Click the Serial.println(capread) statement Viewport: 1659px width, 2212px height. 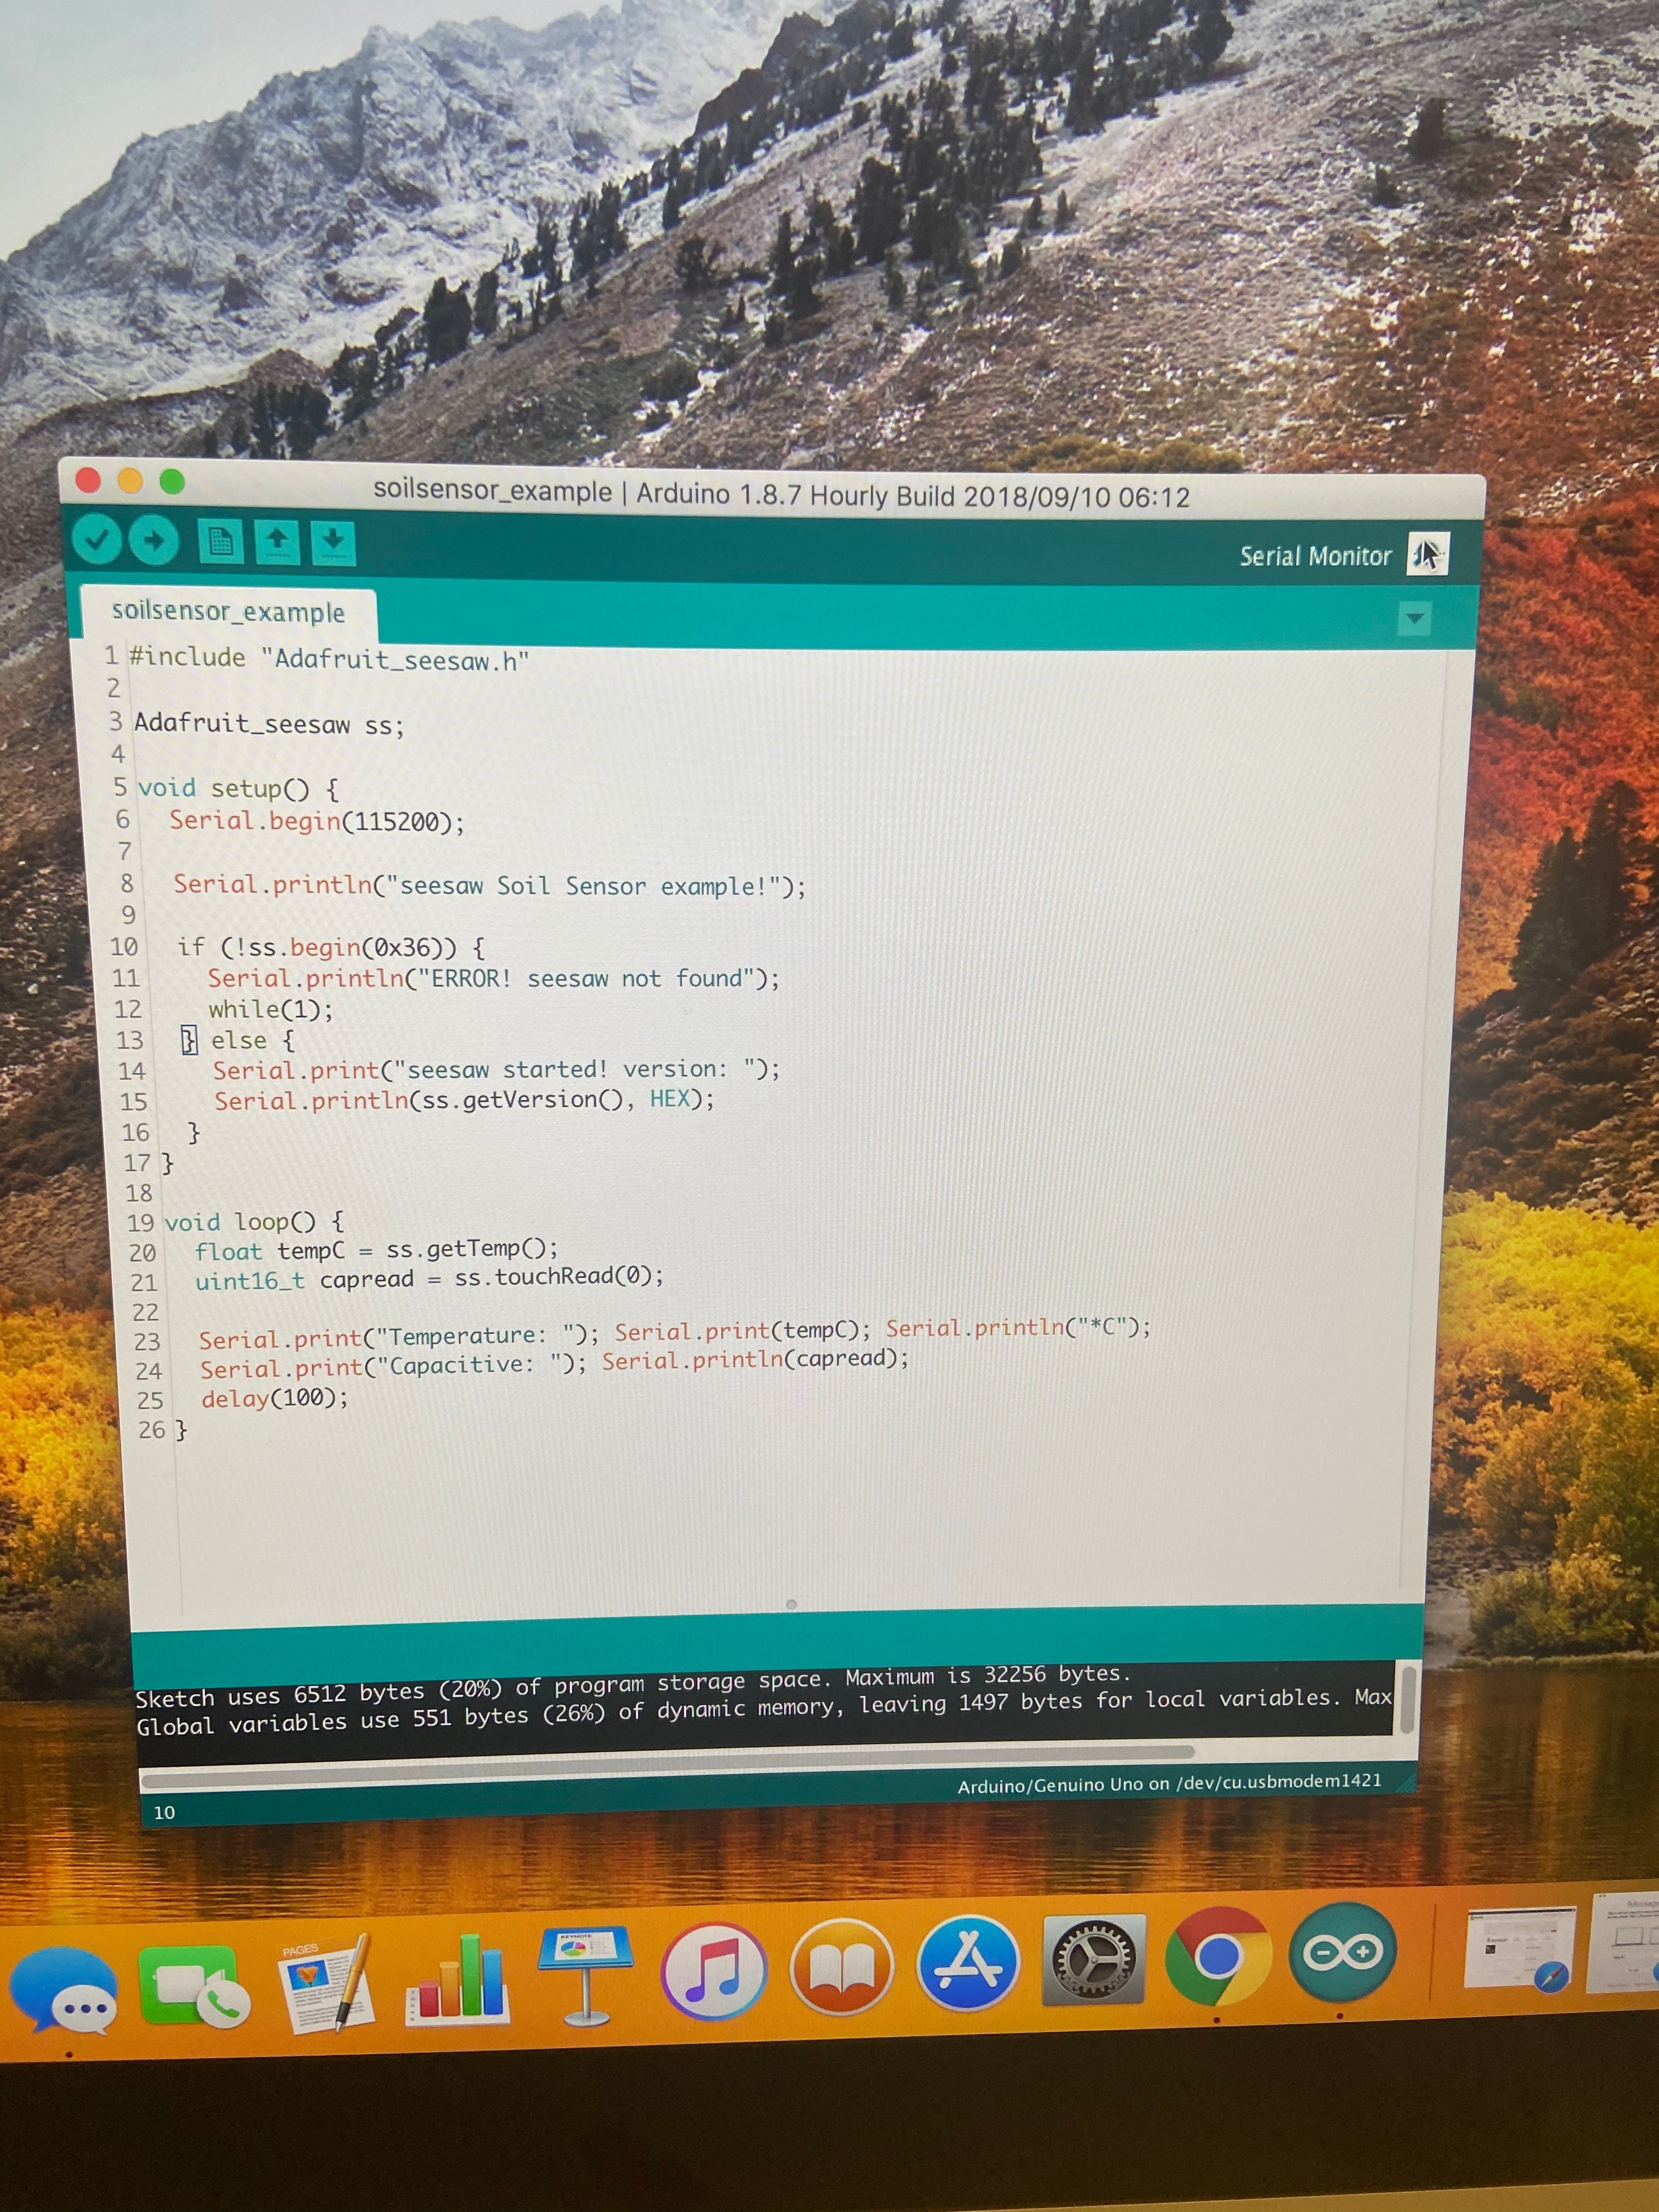(x=756, y=1360)
